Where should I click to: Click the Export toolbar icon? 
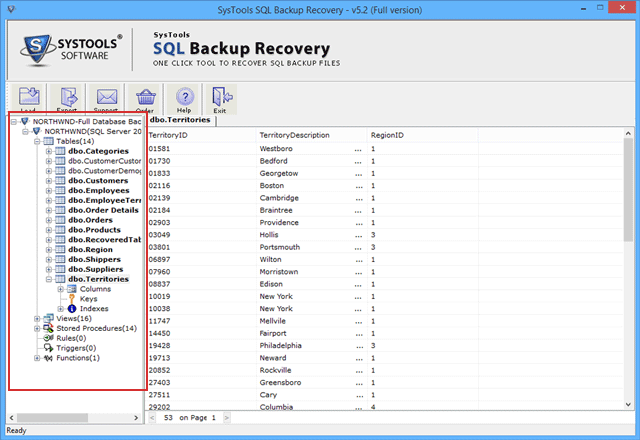coord(67,98)
